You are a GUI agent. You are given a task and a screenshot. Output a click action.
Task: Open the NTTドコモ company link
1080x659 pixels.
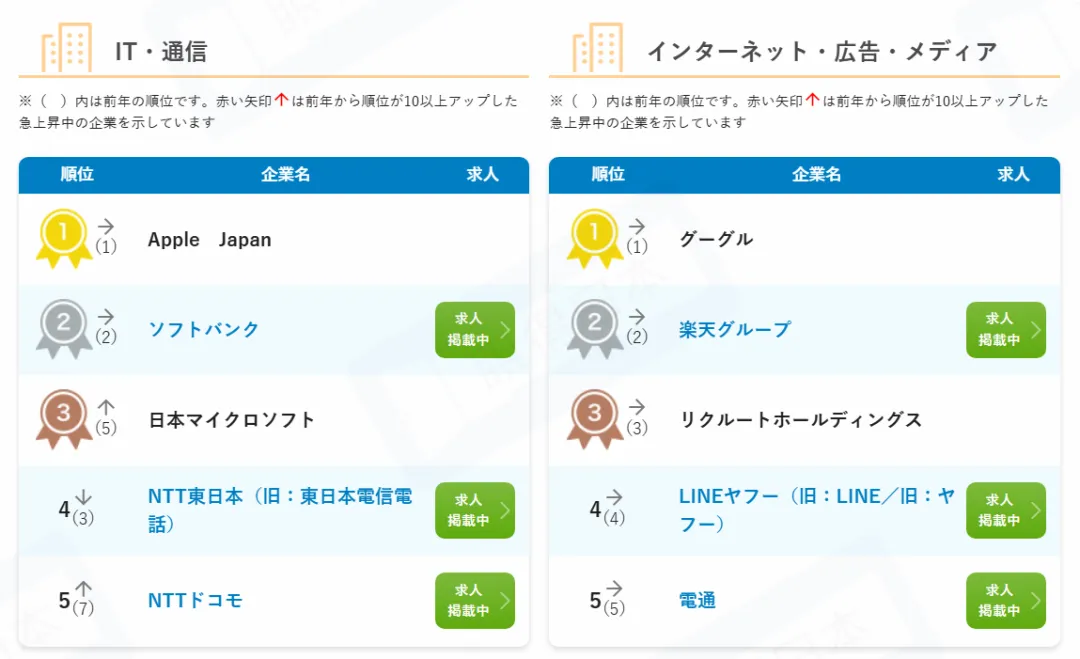tap(195, 600)
